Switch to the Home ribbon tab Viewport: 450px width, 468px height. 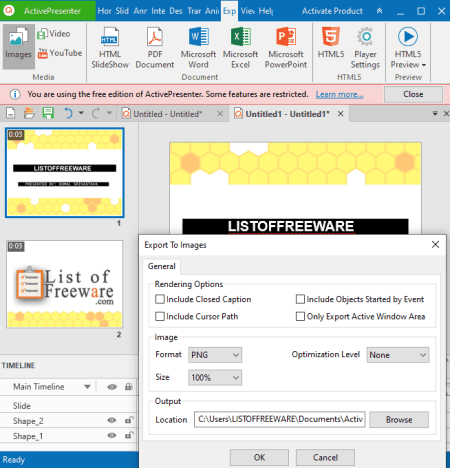tap(104, 11)
